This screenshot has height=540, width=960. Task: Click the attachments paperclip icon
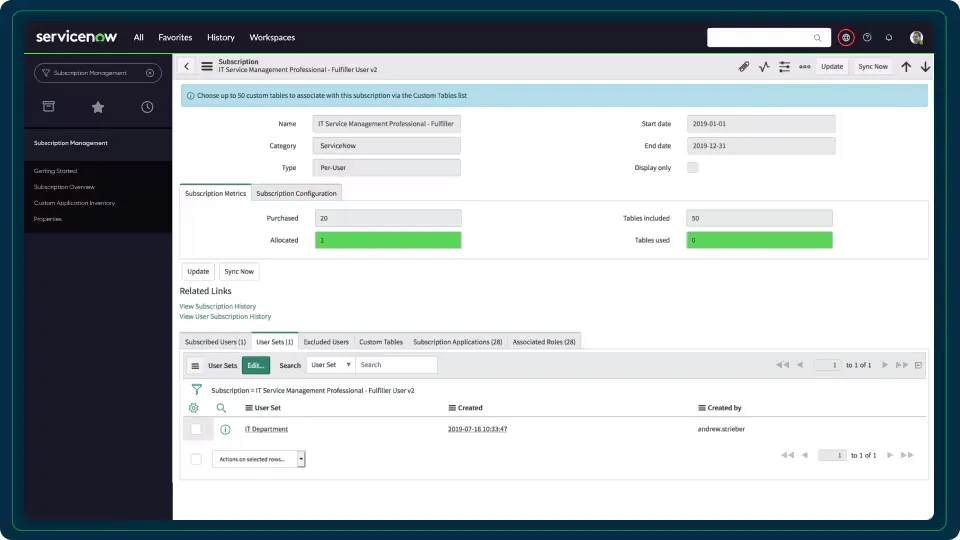click(x=743, y=67)
